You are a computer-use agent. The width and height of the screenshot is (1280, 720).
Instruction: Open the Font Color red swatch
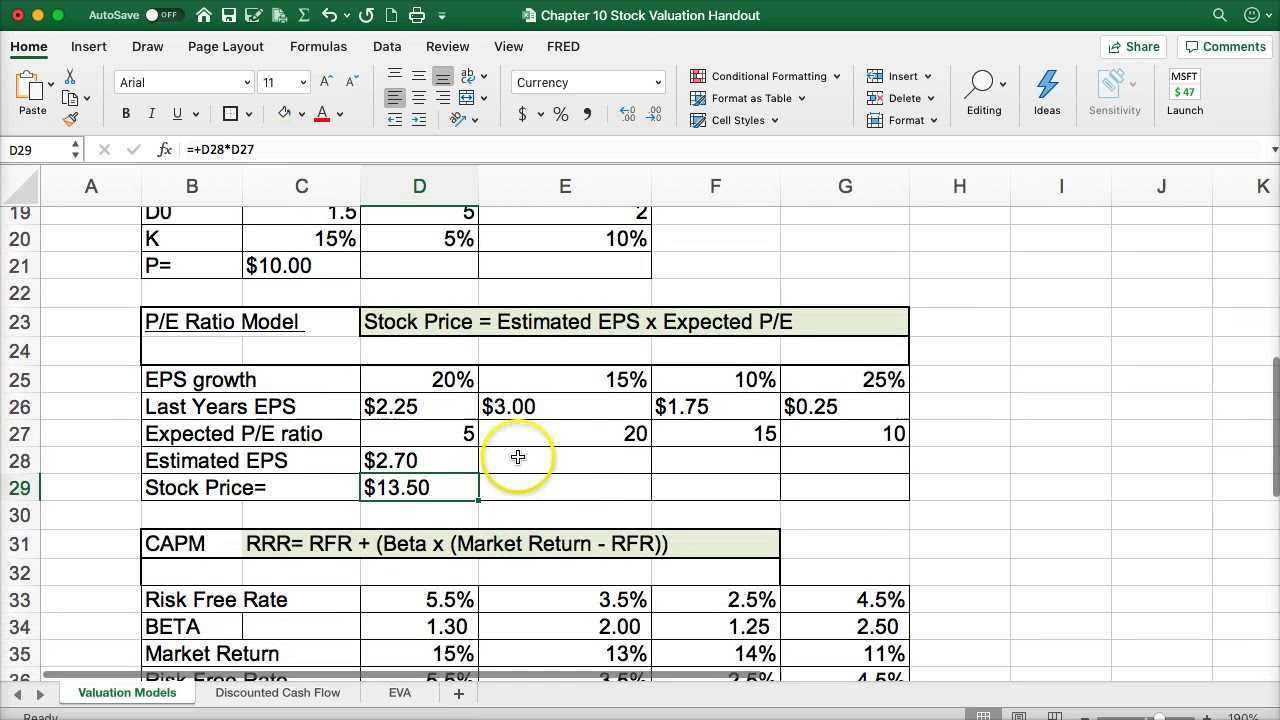(x=322, y=114)
